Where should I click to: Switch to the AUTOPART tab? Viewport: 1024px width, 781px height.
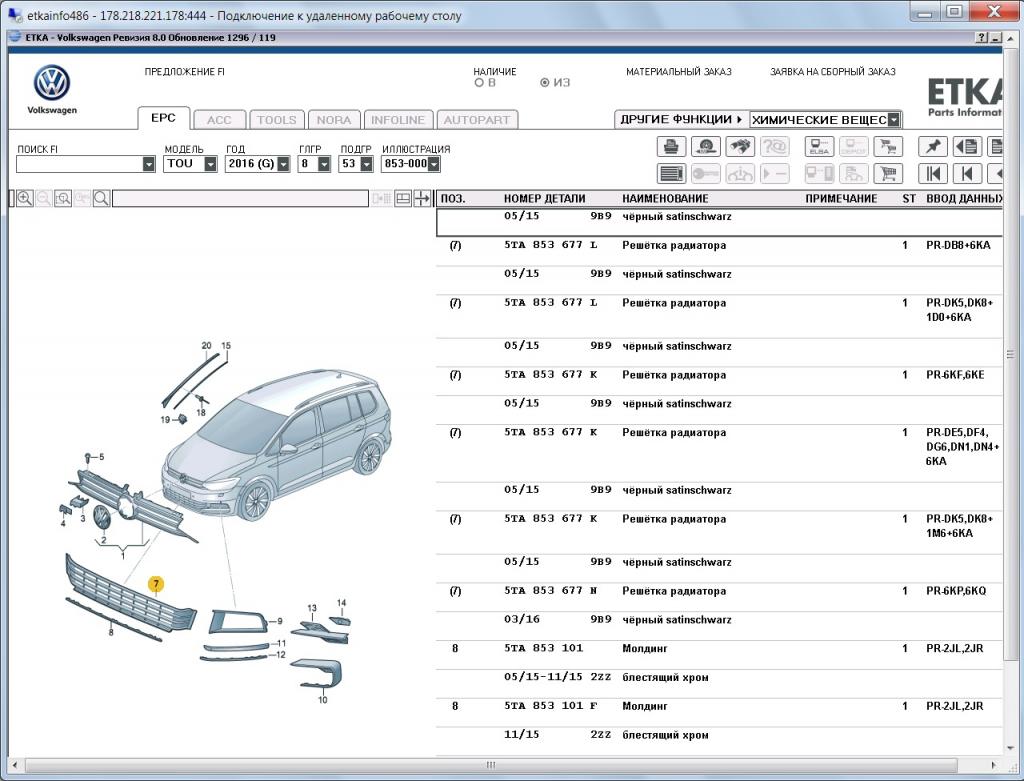[x=477, y=120]
